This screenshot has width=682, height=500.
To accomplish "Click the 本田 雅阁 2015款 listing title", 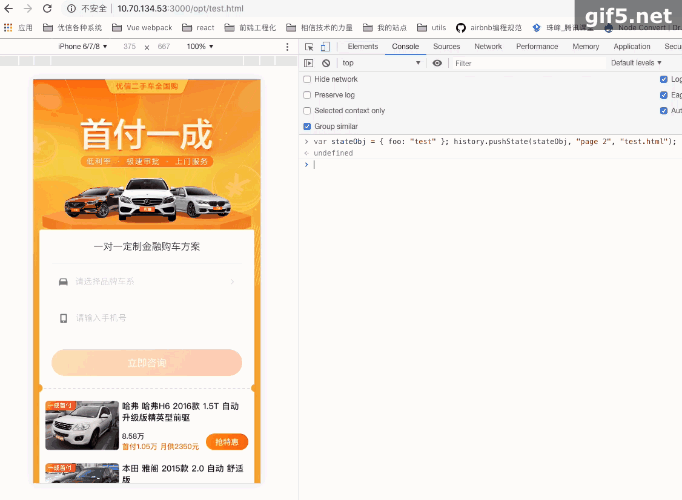I will click(x=182, y=473).
